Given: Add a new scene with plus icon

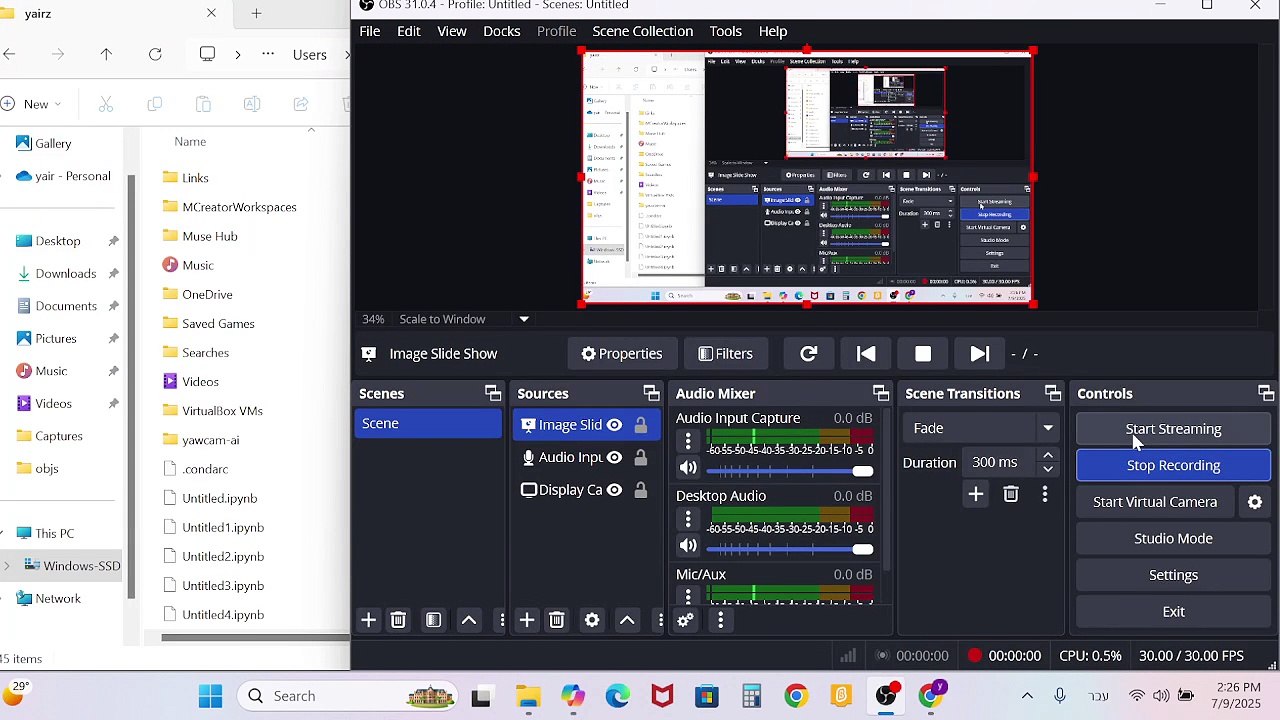Looking at the screenshot, I should [x=368, y=621].
